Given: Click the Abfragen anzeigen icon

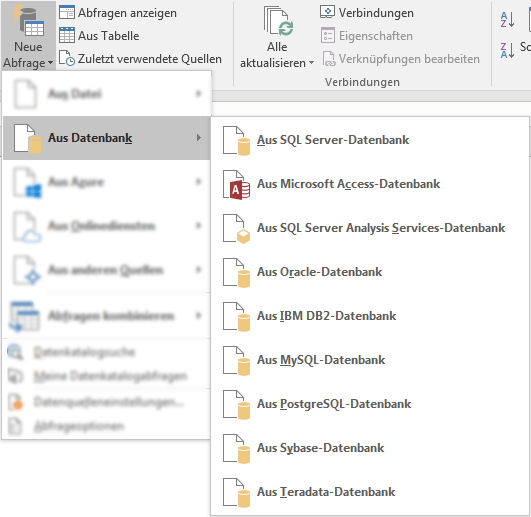Looking at the screenshot, I should point(67,13).
